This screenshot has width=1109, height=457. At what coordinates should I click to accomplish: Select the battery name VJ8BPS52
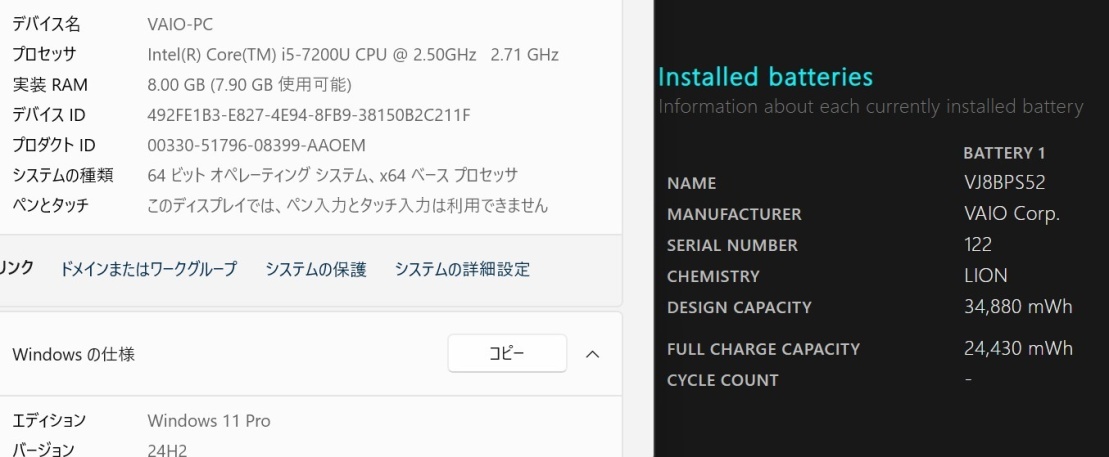tap(1004, 183)
